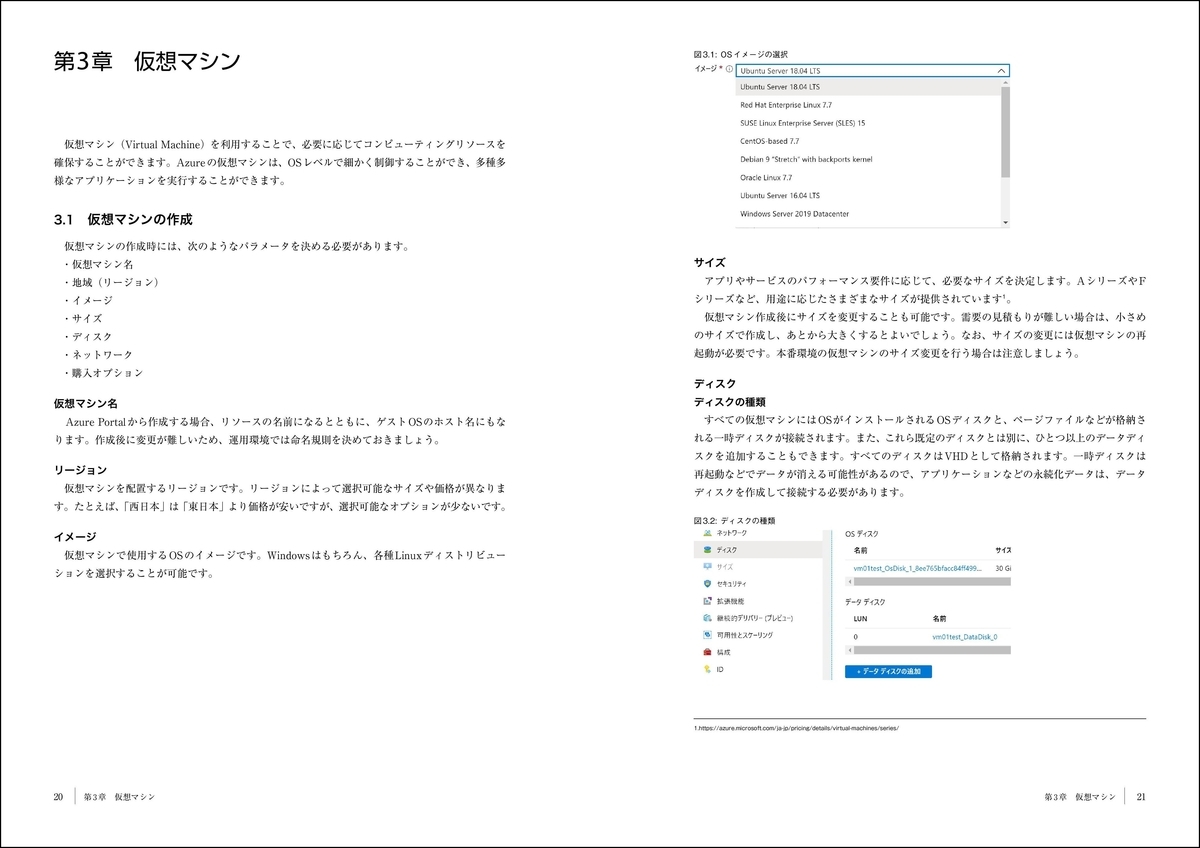Click the サイズ monitor icon
The image size is (1200, 848).
point(707,566)
